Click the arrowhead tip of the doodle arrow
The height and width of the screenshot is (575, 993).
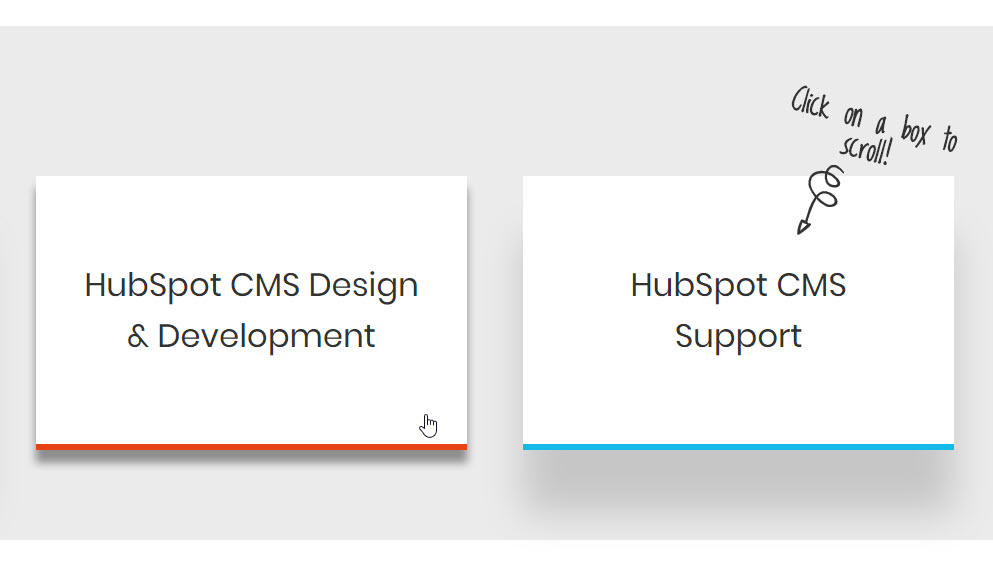pyautogui.click(x=800, y=231)
